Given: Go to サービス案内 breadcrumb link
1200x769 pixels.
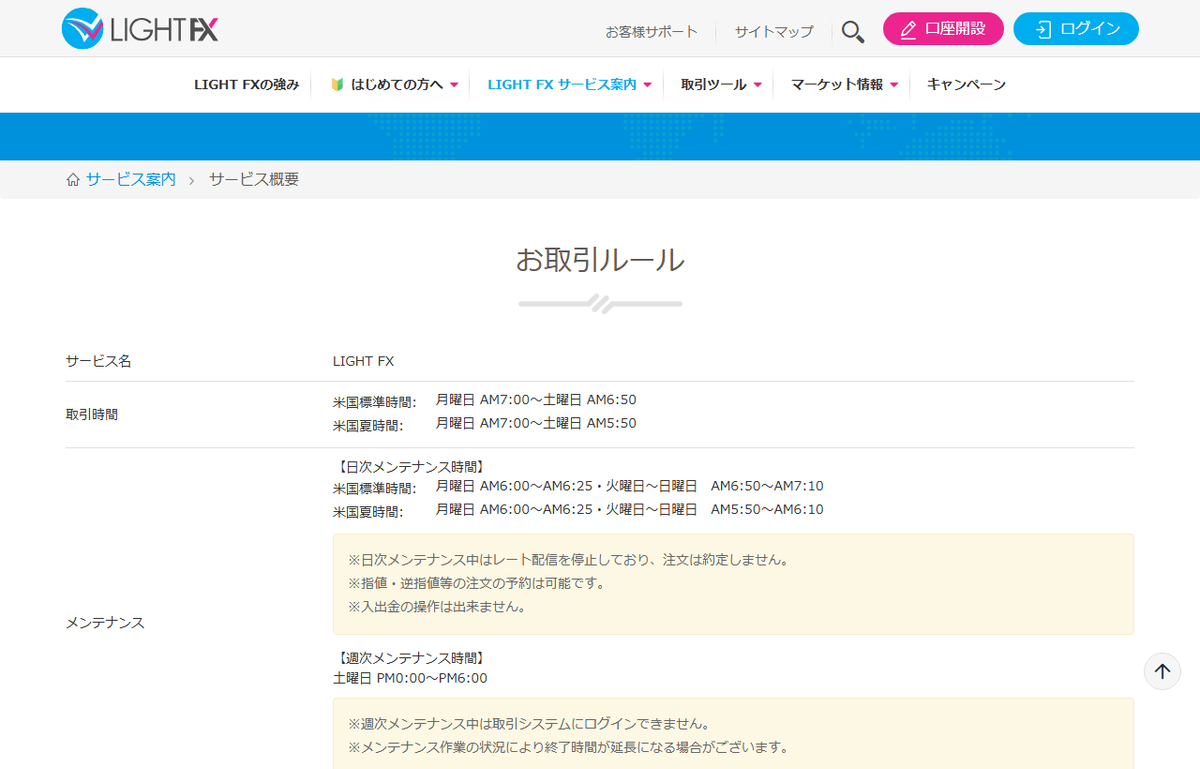Looking at the screenshot, I should [x=131, y=179].
